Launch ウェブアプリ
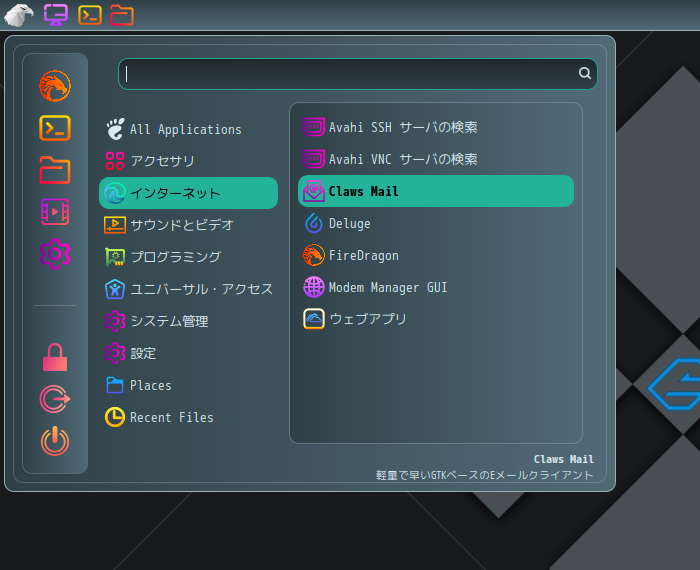This screenshot has width=700, height=570. point(436,319)
